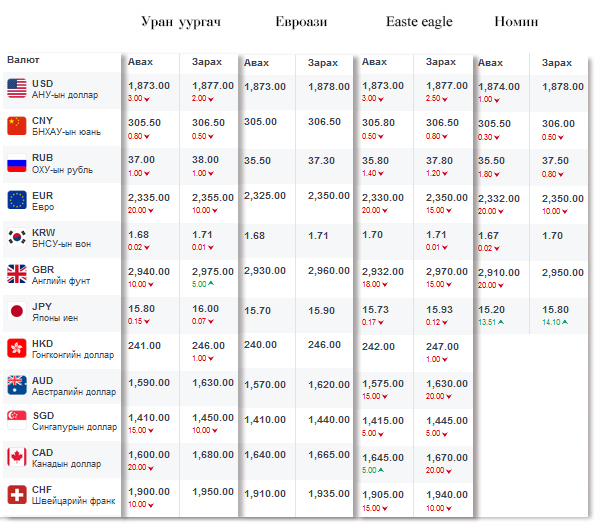This screenshot has height=528, width=602.
Task: Click the Номин JPY sell rate 15.80
Action: click(x=556, y=309)
